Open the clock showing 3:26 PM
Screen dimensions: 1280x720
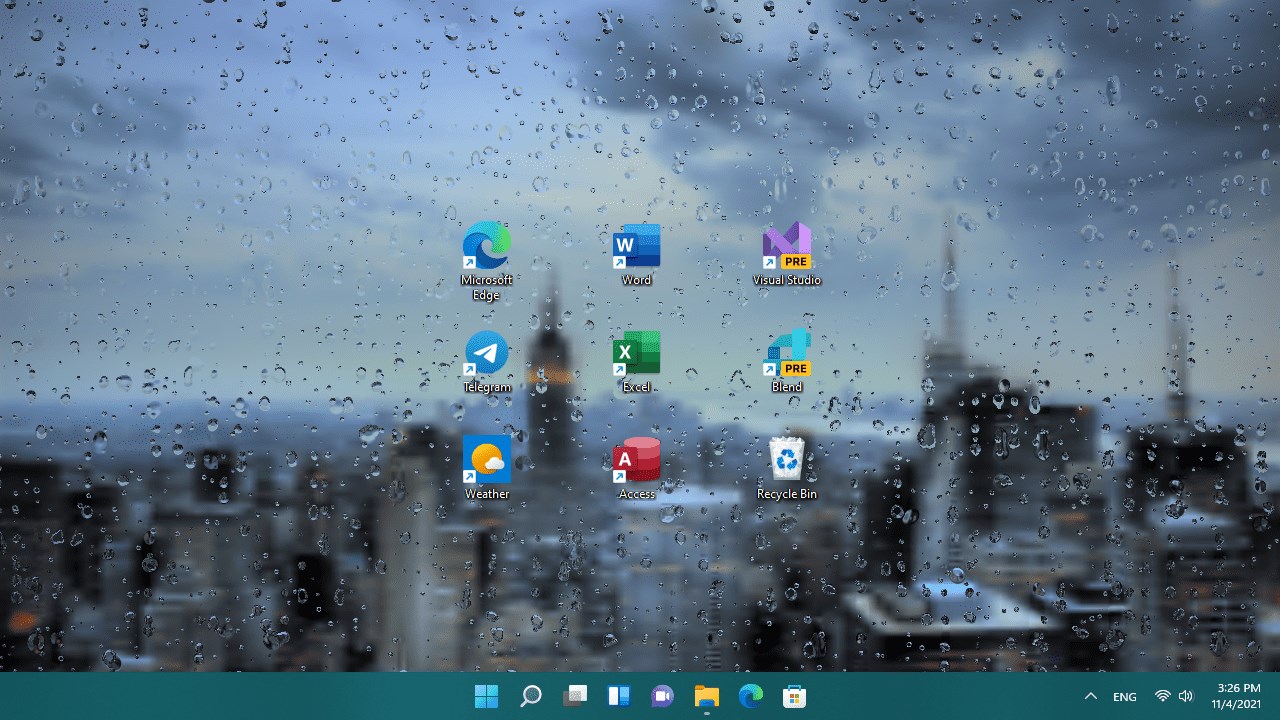[1237, 696]
